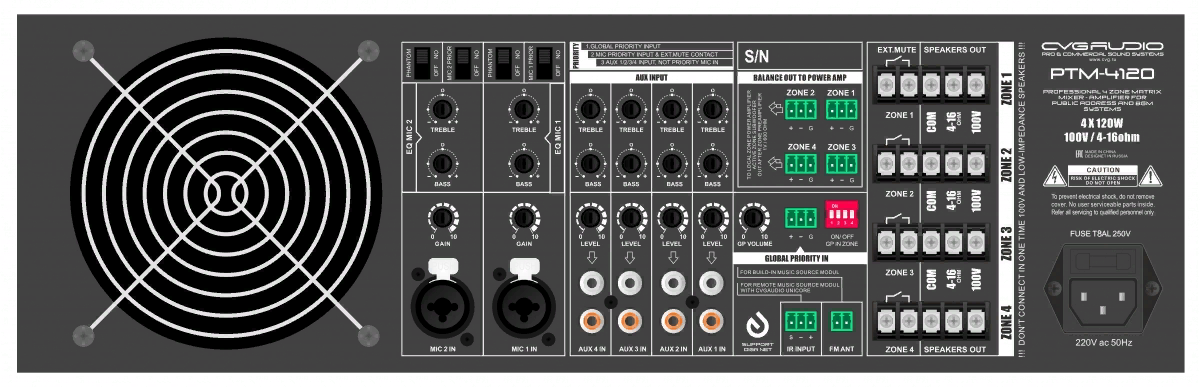Viewport: 1200px width, 387px height.
Task: Click the green IR INPUT connector
Action: [799, 321]
